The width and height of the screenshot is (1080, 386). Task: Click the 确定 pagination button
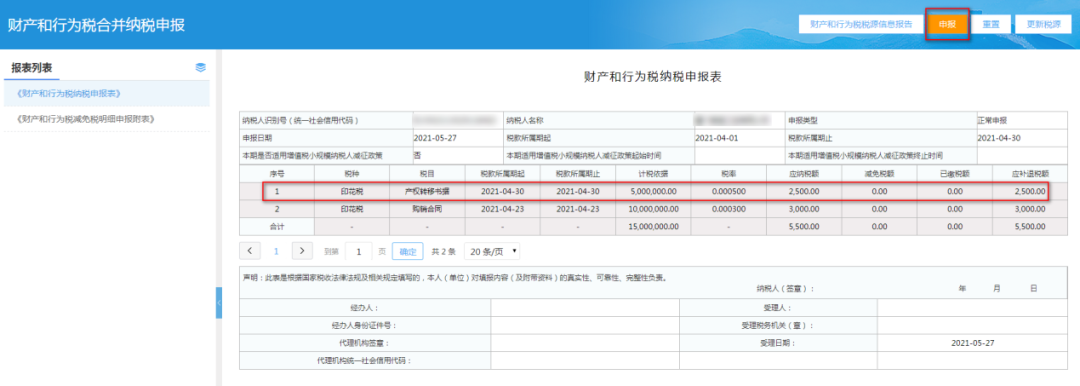[407, 252]
